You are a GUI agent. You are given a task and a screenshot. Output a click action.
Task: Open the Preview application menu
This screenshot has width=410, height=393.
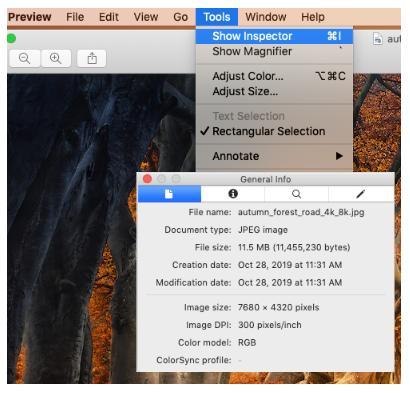pos(30,17)
